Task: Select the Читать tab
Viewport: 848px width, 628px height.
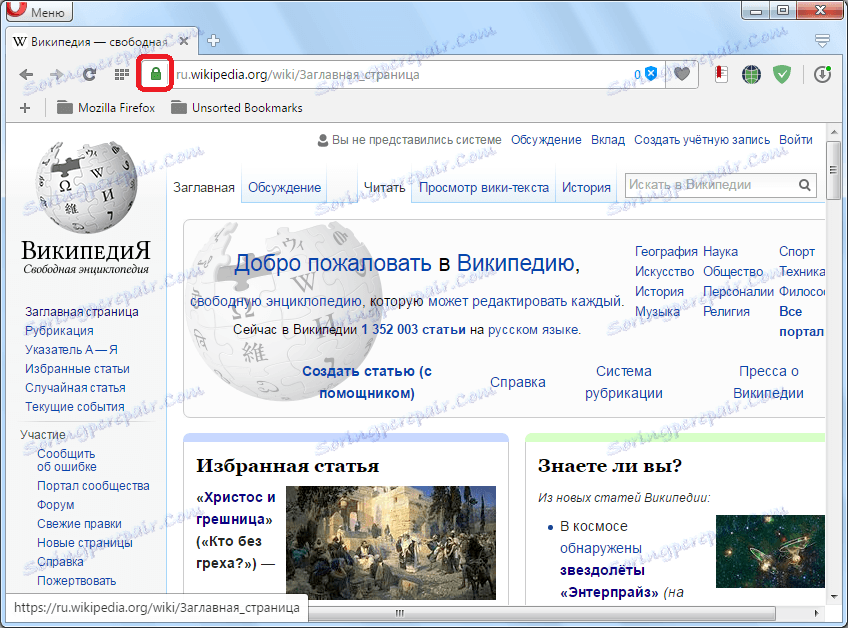Action: coord(384,188)
